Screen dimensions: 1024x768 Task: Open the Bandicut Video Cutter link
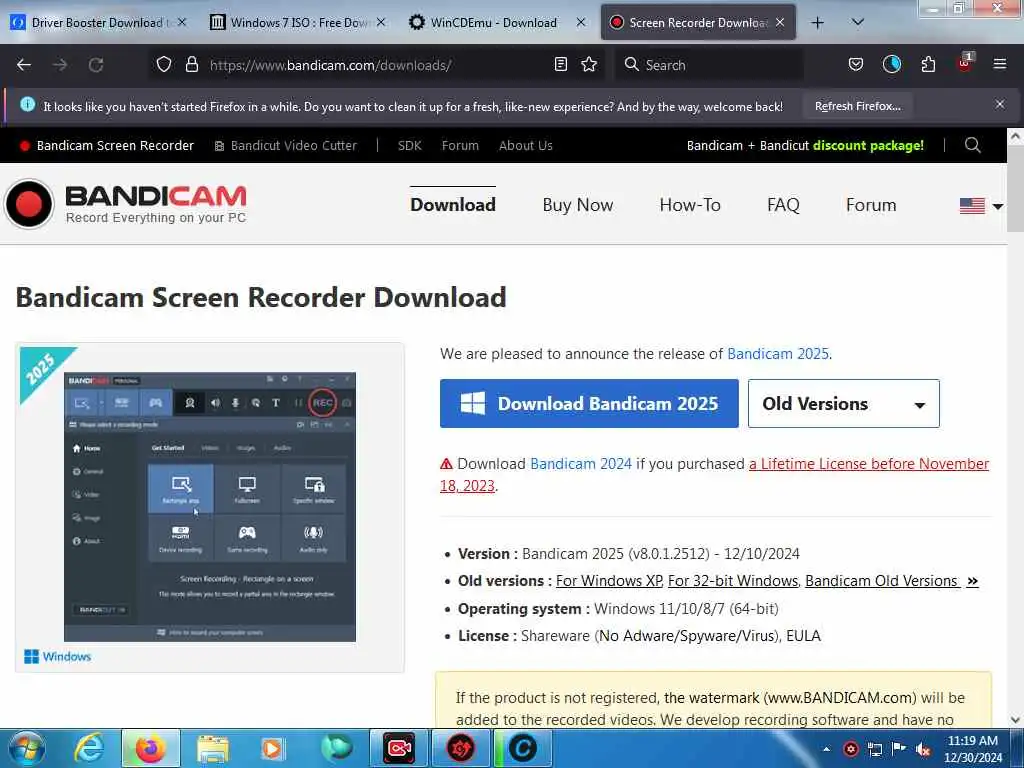(x=286, y=146)
